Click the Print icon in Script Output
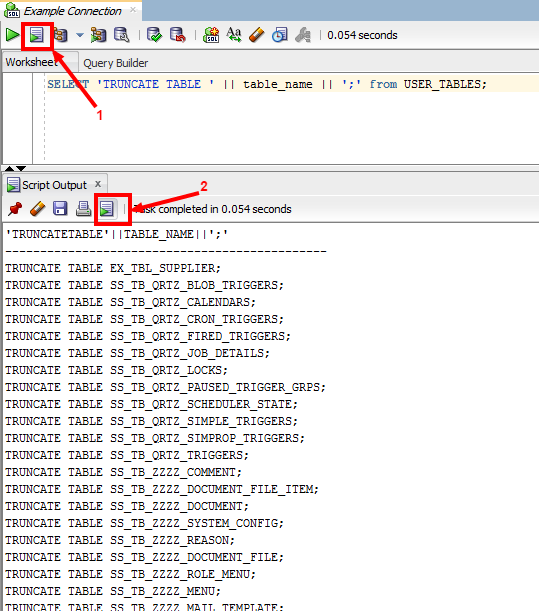 pyautogui.click(x=83, y=209)
